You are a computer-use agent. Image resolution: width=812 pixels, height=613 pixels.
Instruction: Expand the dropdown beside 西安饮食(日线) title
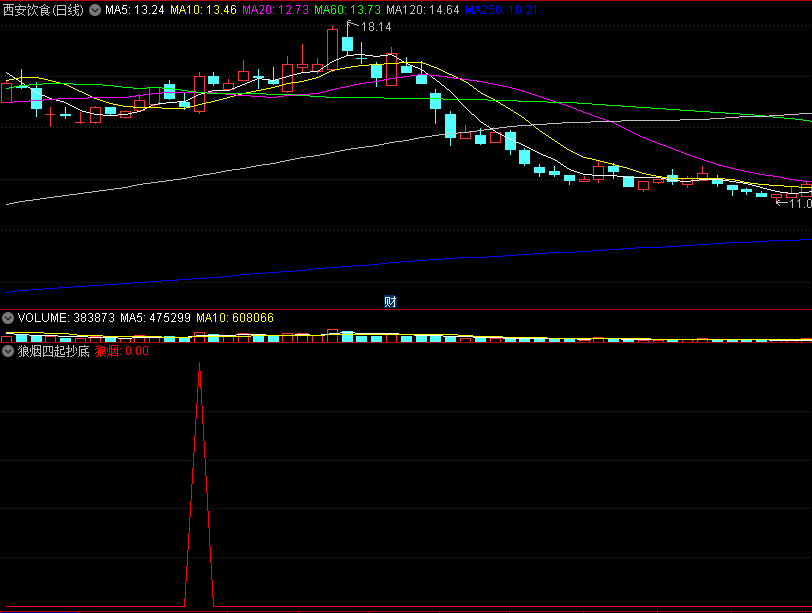pos(95,10)
